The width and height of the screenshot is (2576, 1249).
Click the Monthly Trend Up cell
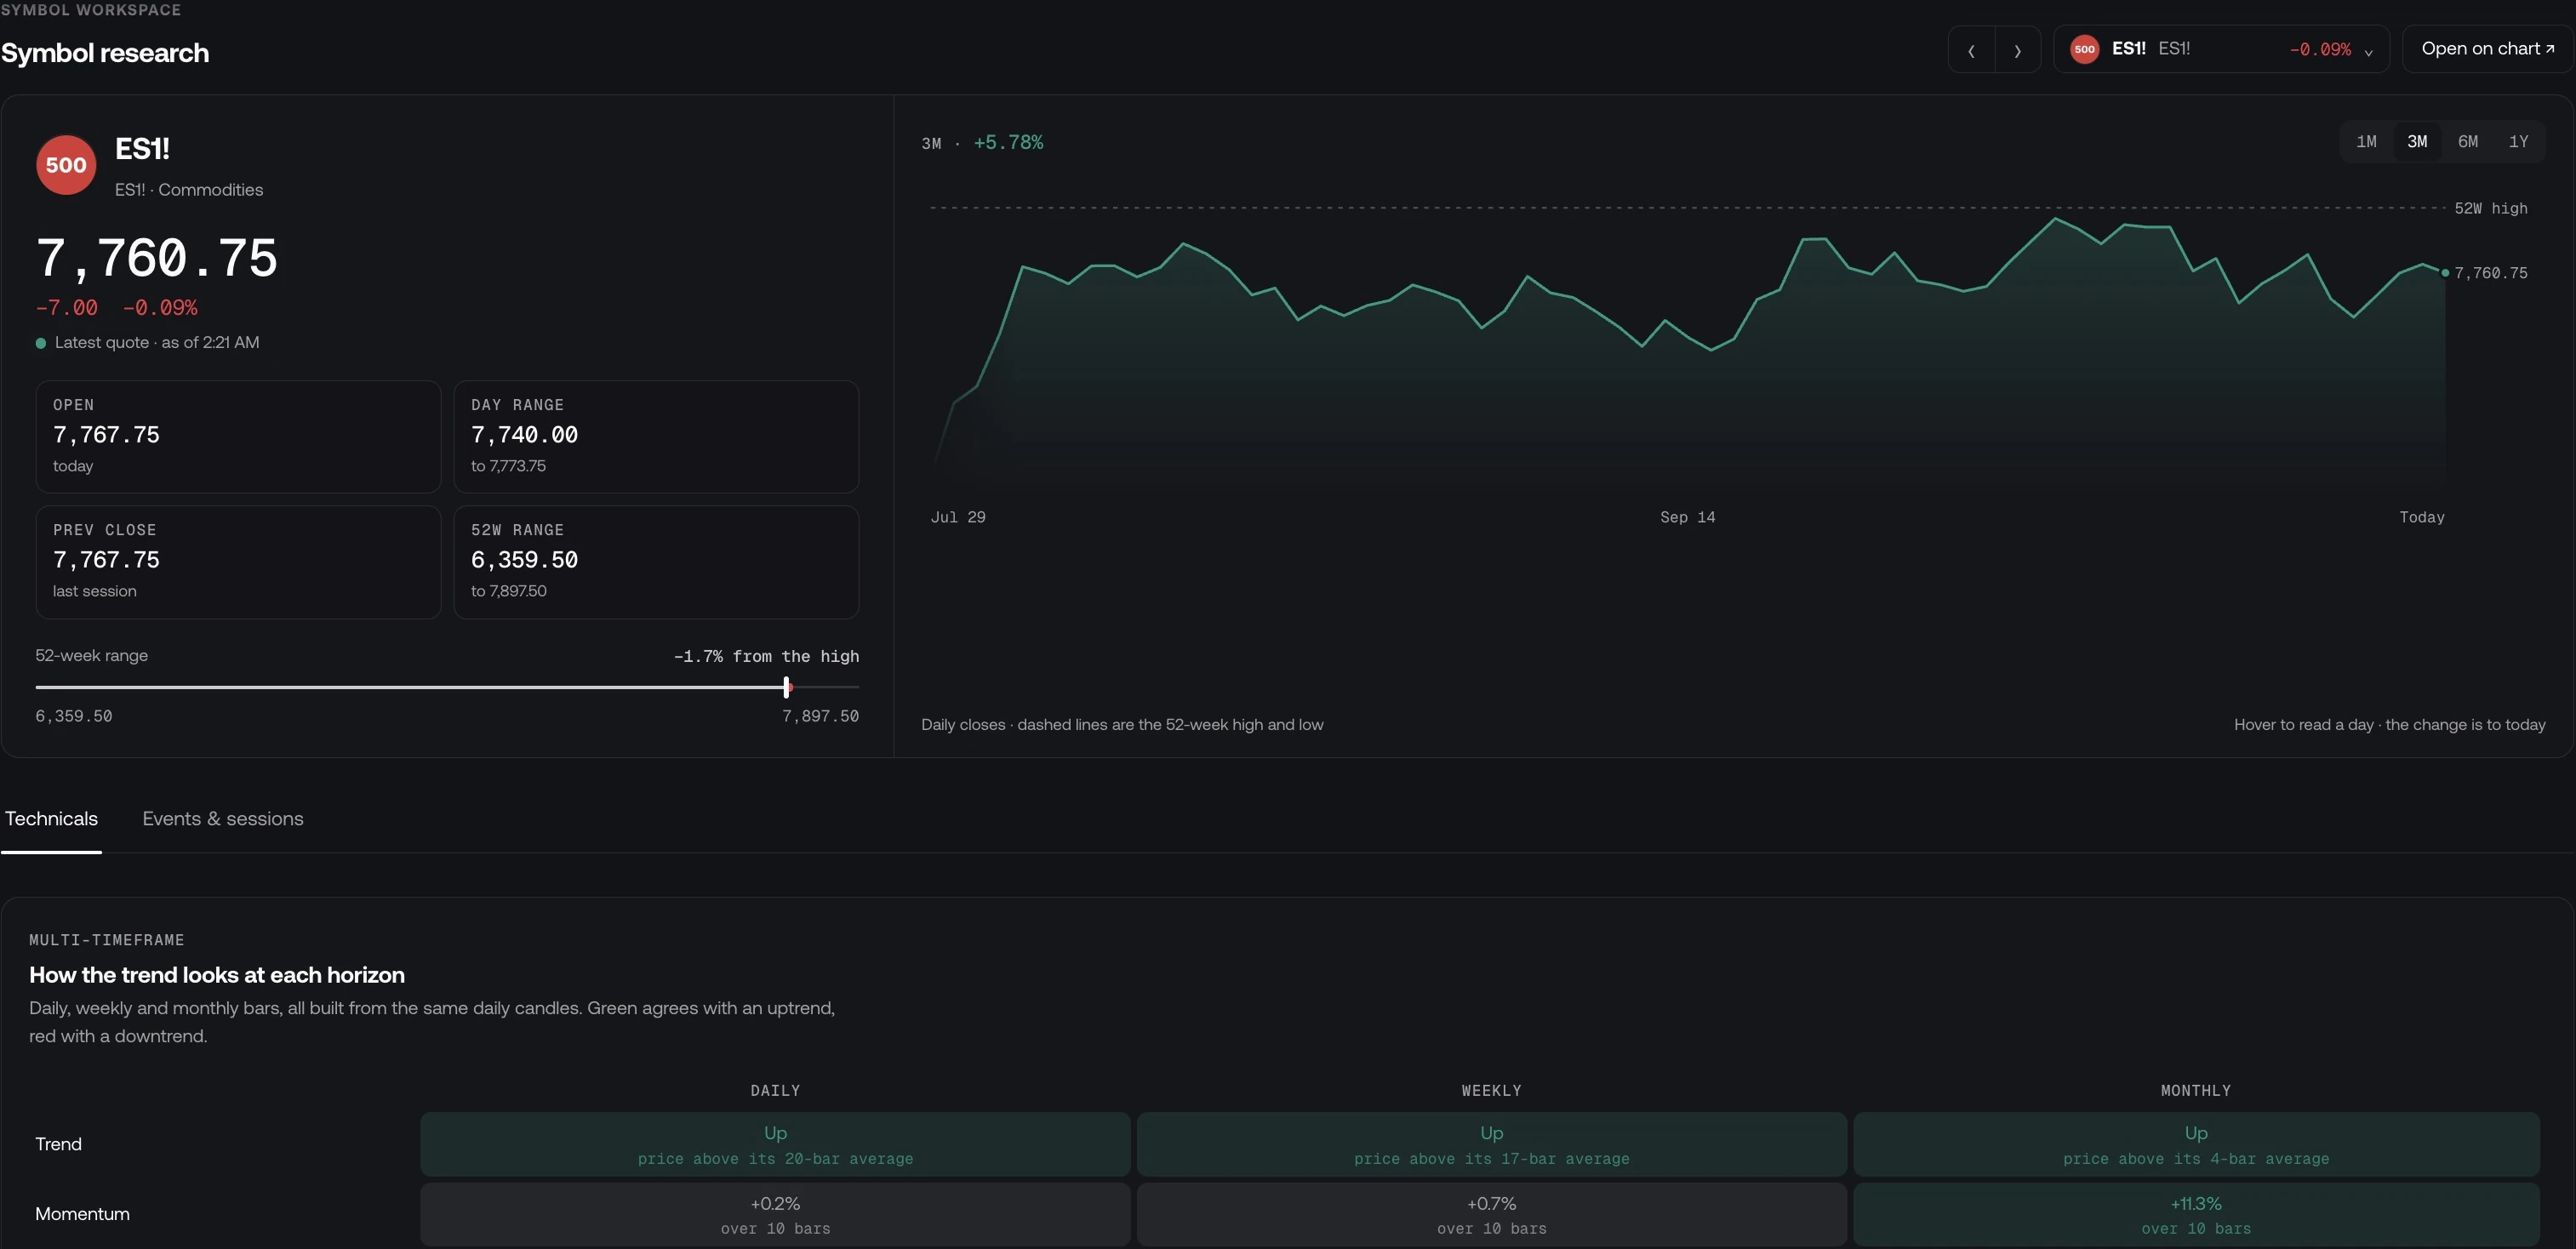coord(2196,1144)
